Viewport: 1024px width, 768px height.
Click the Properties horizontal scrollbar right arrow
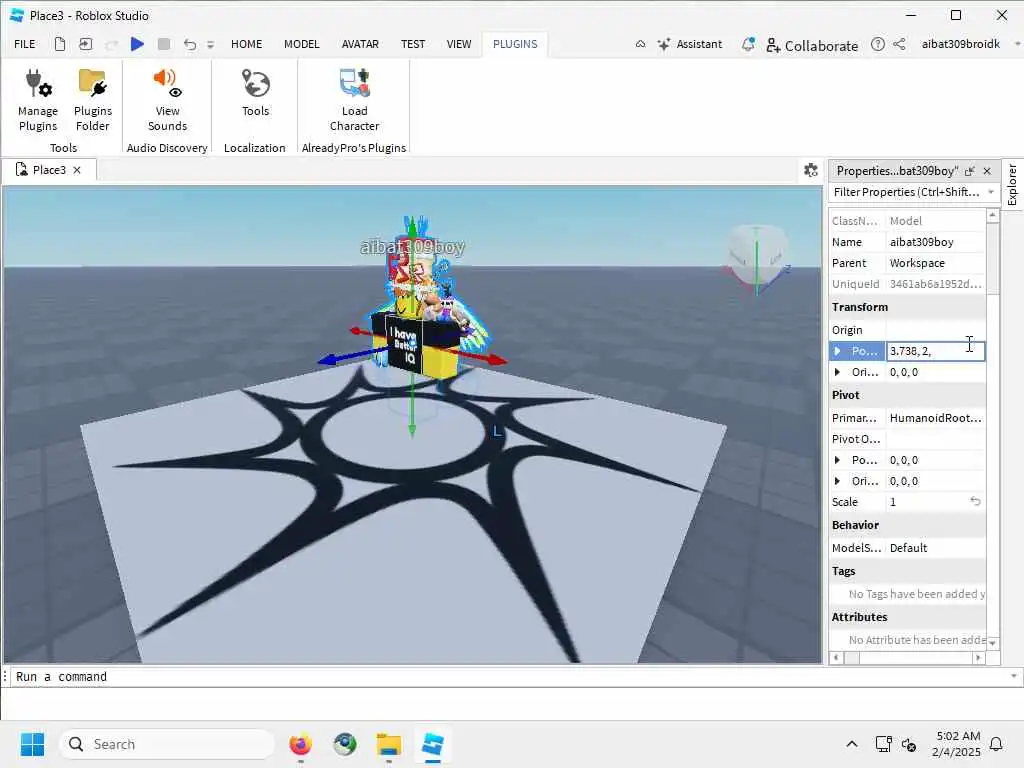click(x=978, y=658)
